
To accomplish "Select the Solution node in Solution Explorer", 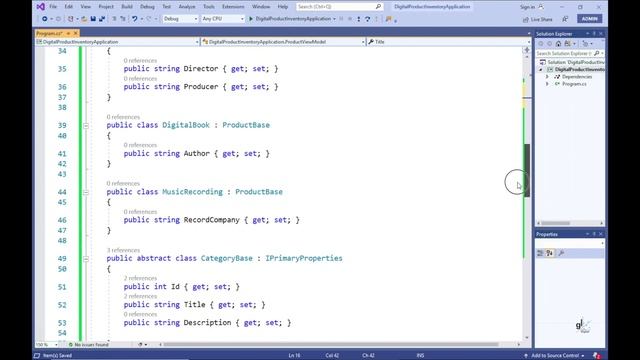I will [572, 62].
